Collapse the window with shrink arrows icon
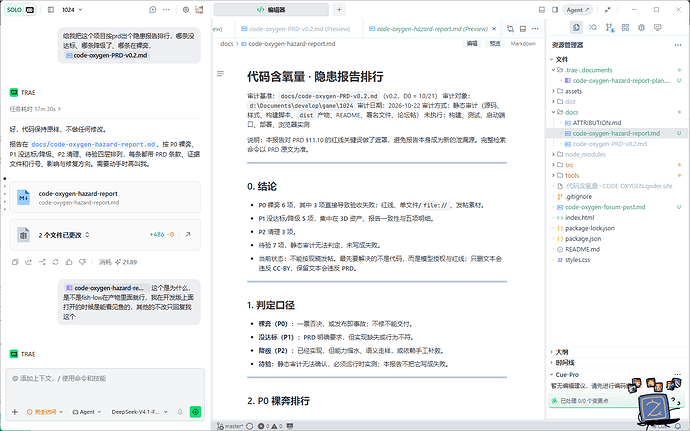This screenshot has width=690, height=431. 607,9
